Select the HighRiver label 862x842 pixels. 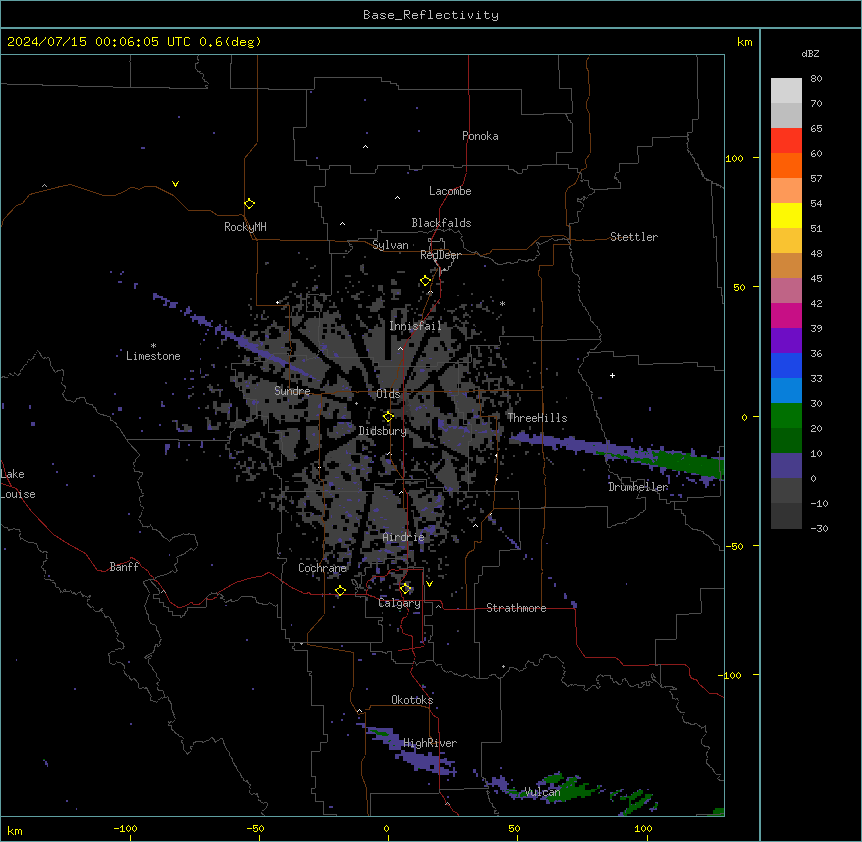430,743
